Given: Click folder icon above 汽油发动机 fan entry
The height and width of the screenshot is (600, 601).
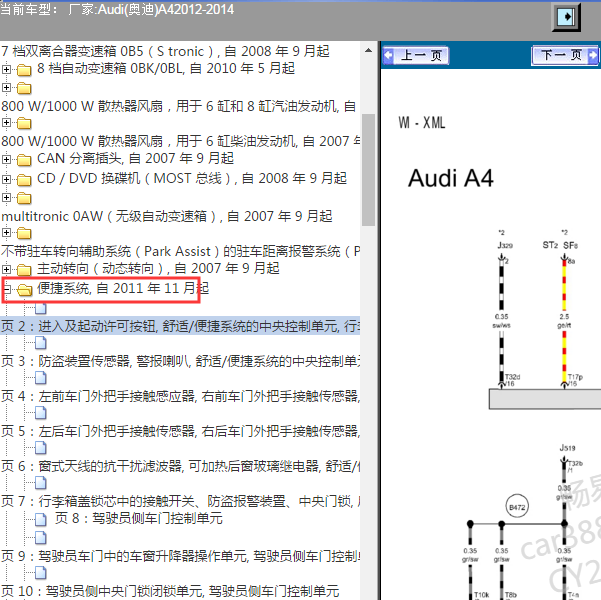Looking at the screenshot, I should pyautogui.click(x=24, y=88).
